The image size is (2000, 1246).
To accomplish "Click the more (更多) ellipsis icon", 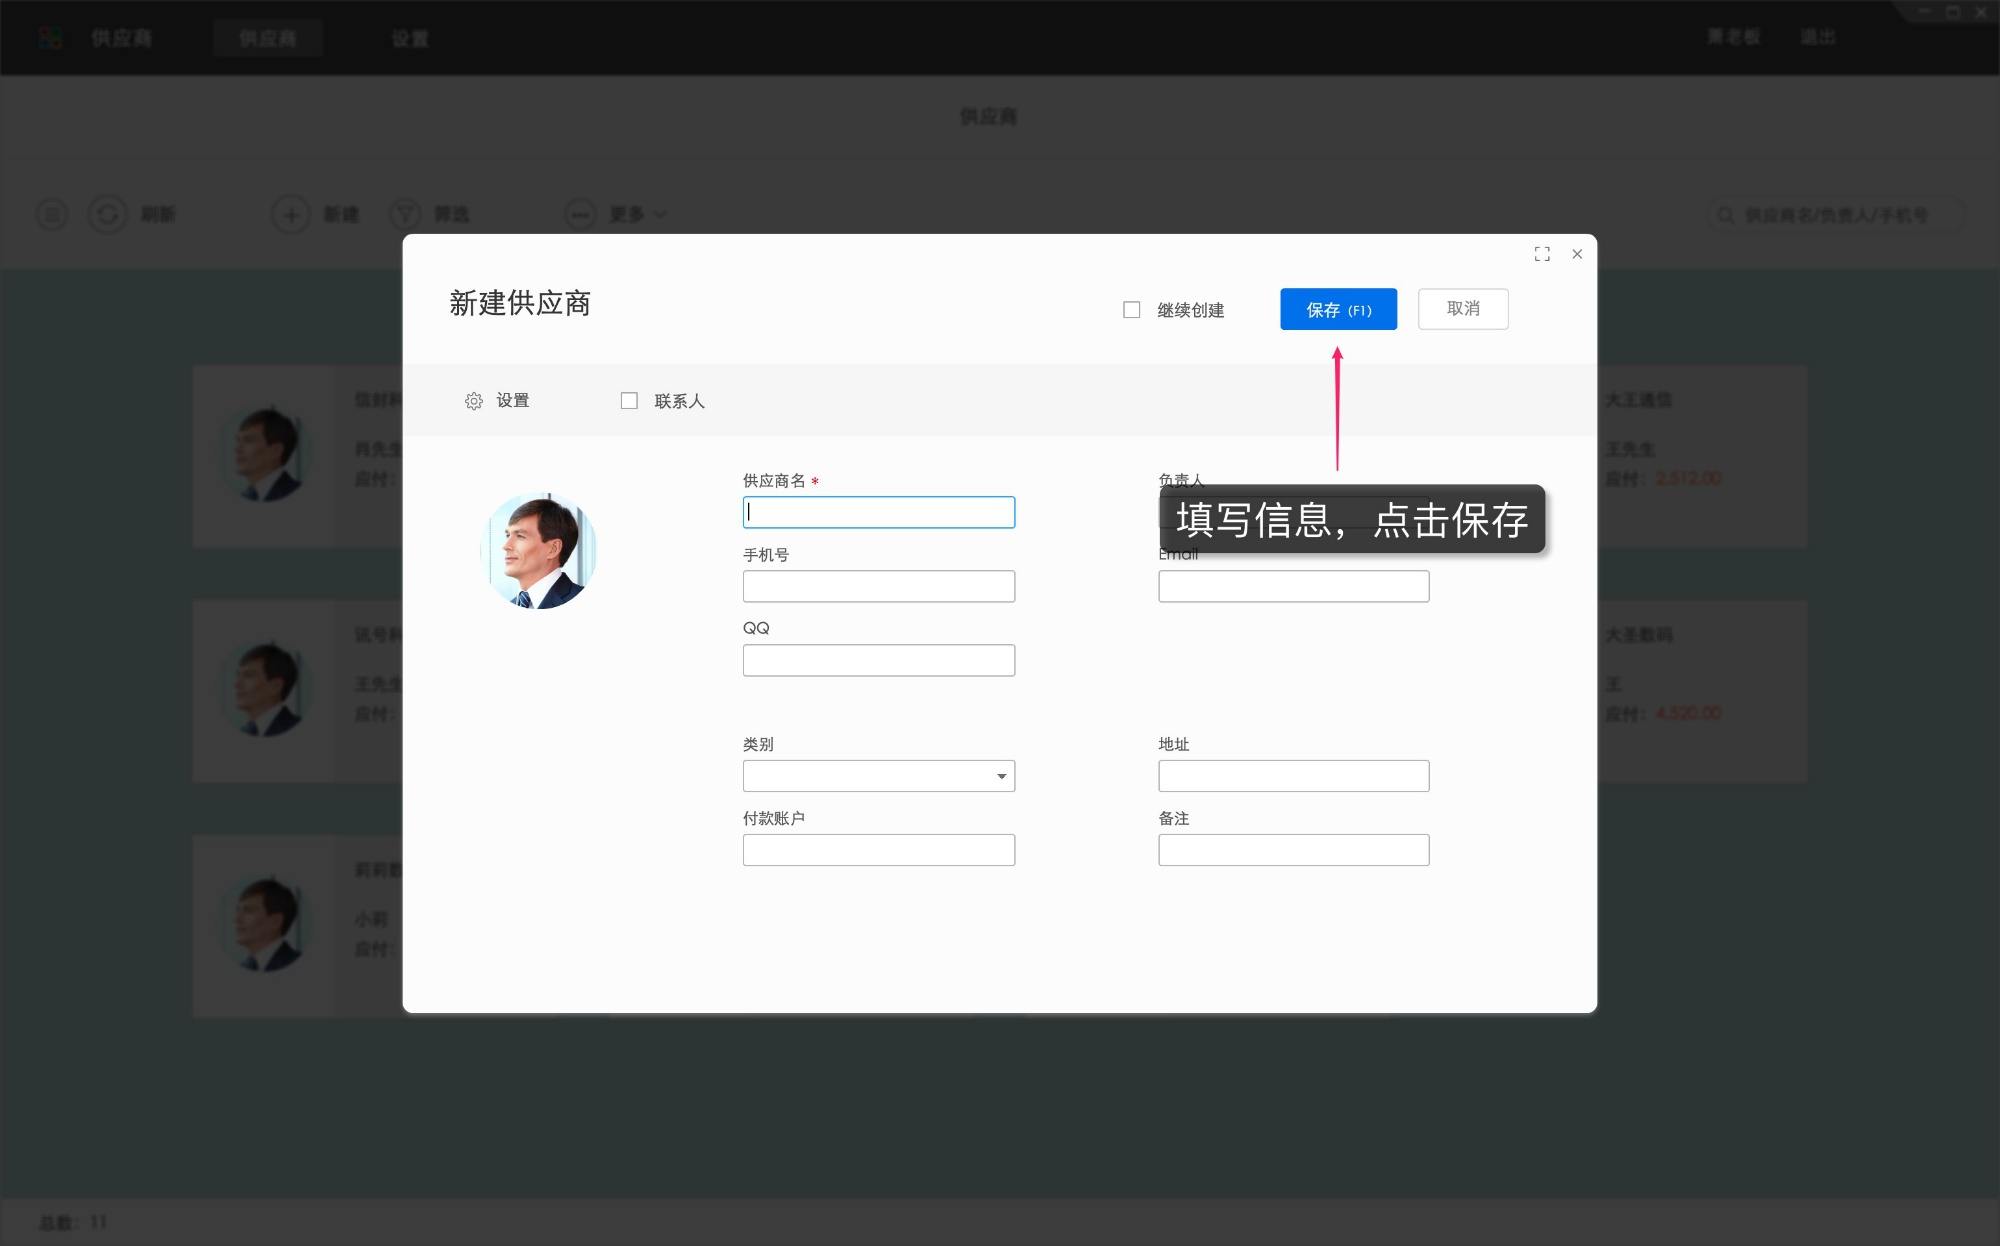I will click(x=581, y=214).
